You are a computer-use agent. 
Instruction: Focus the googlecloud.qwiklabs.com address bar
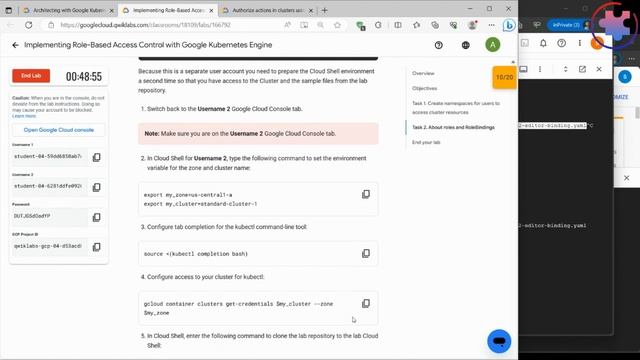tap(163, 25)
